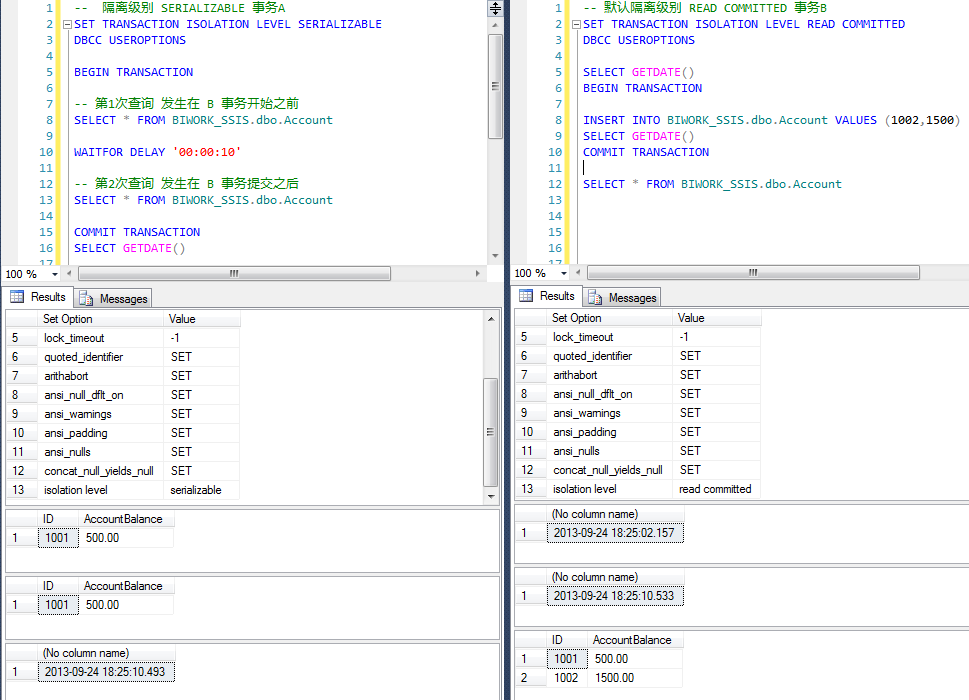Click the 'serializable' isolation level value cell
Image resolution: width=969 pixels, height=700 pixels.
point(196,490)
